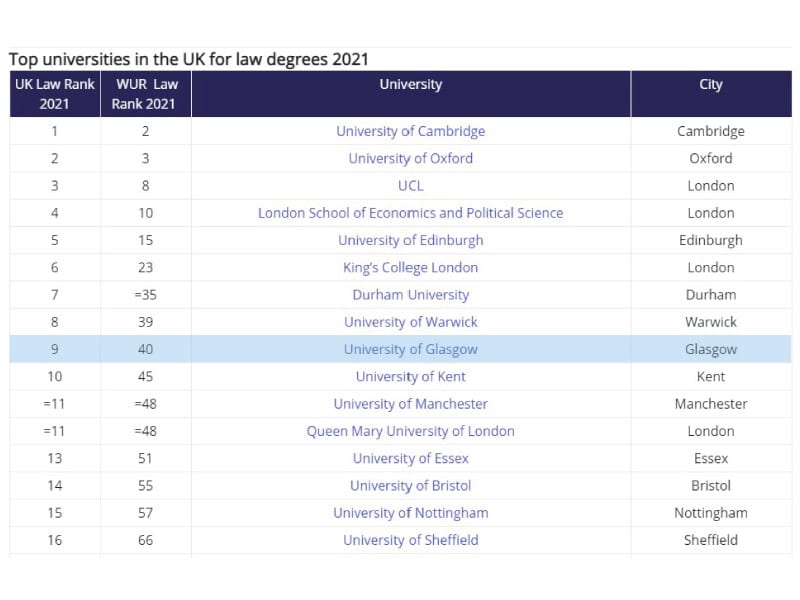Click WUR rank '=48' in Manchester row
The width and height of the screenshot is (800, 600).
[x=145, y=404]
